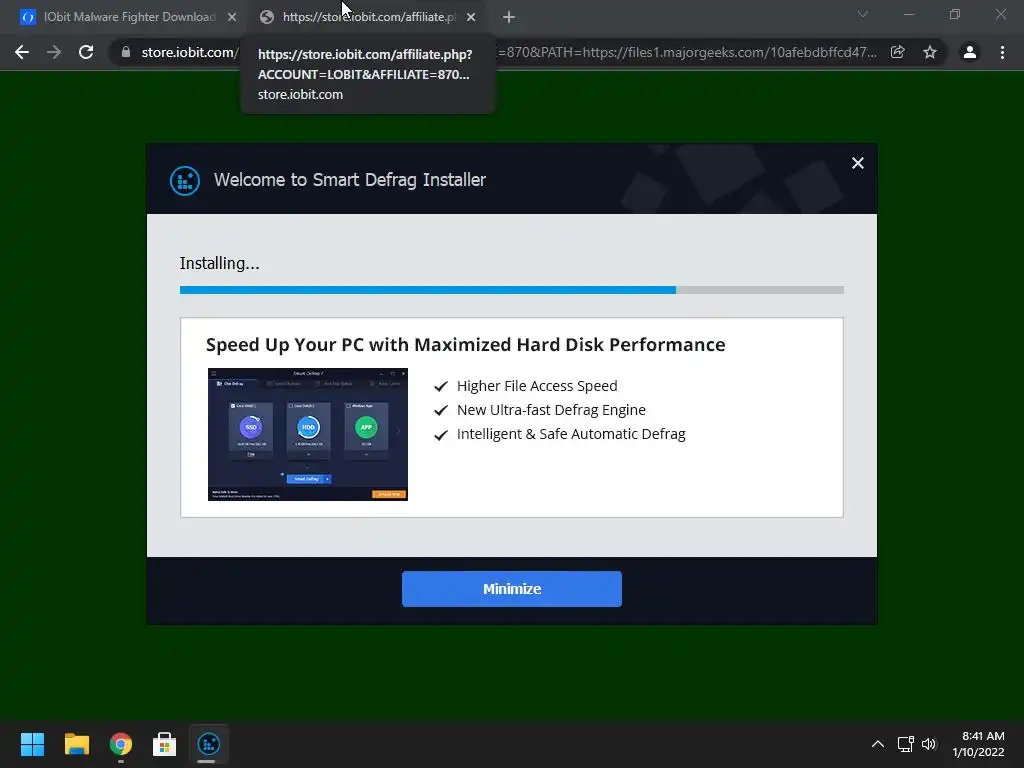Share this page icon
This screenshot has height=768, width=1024.
pos(898,52)
